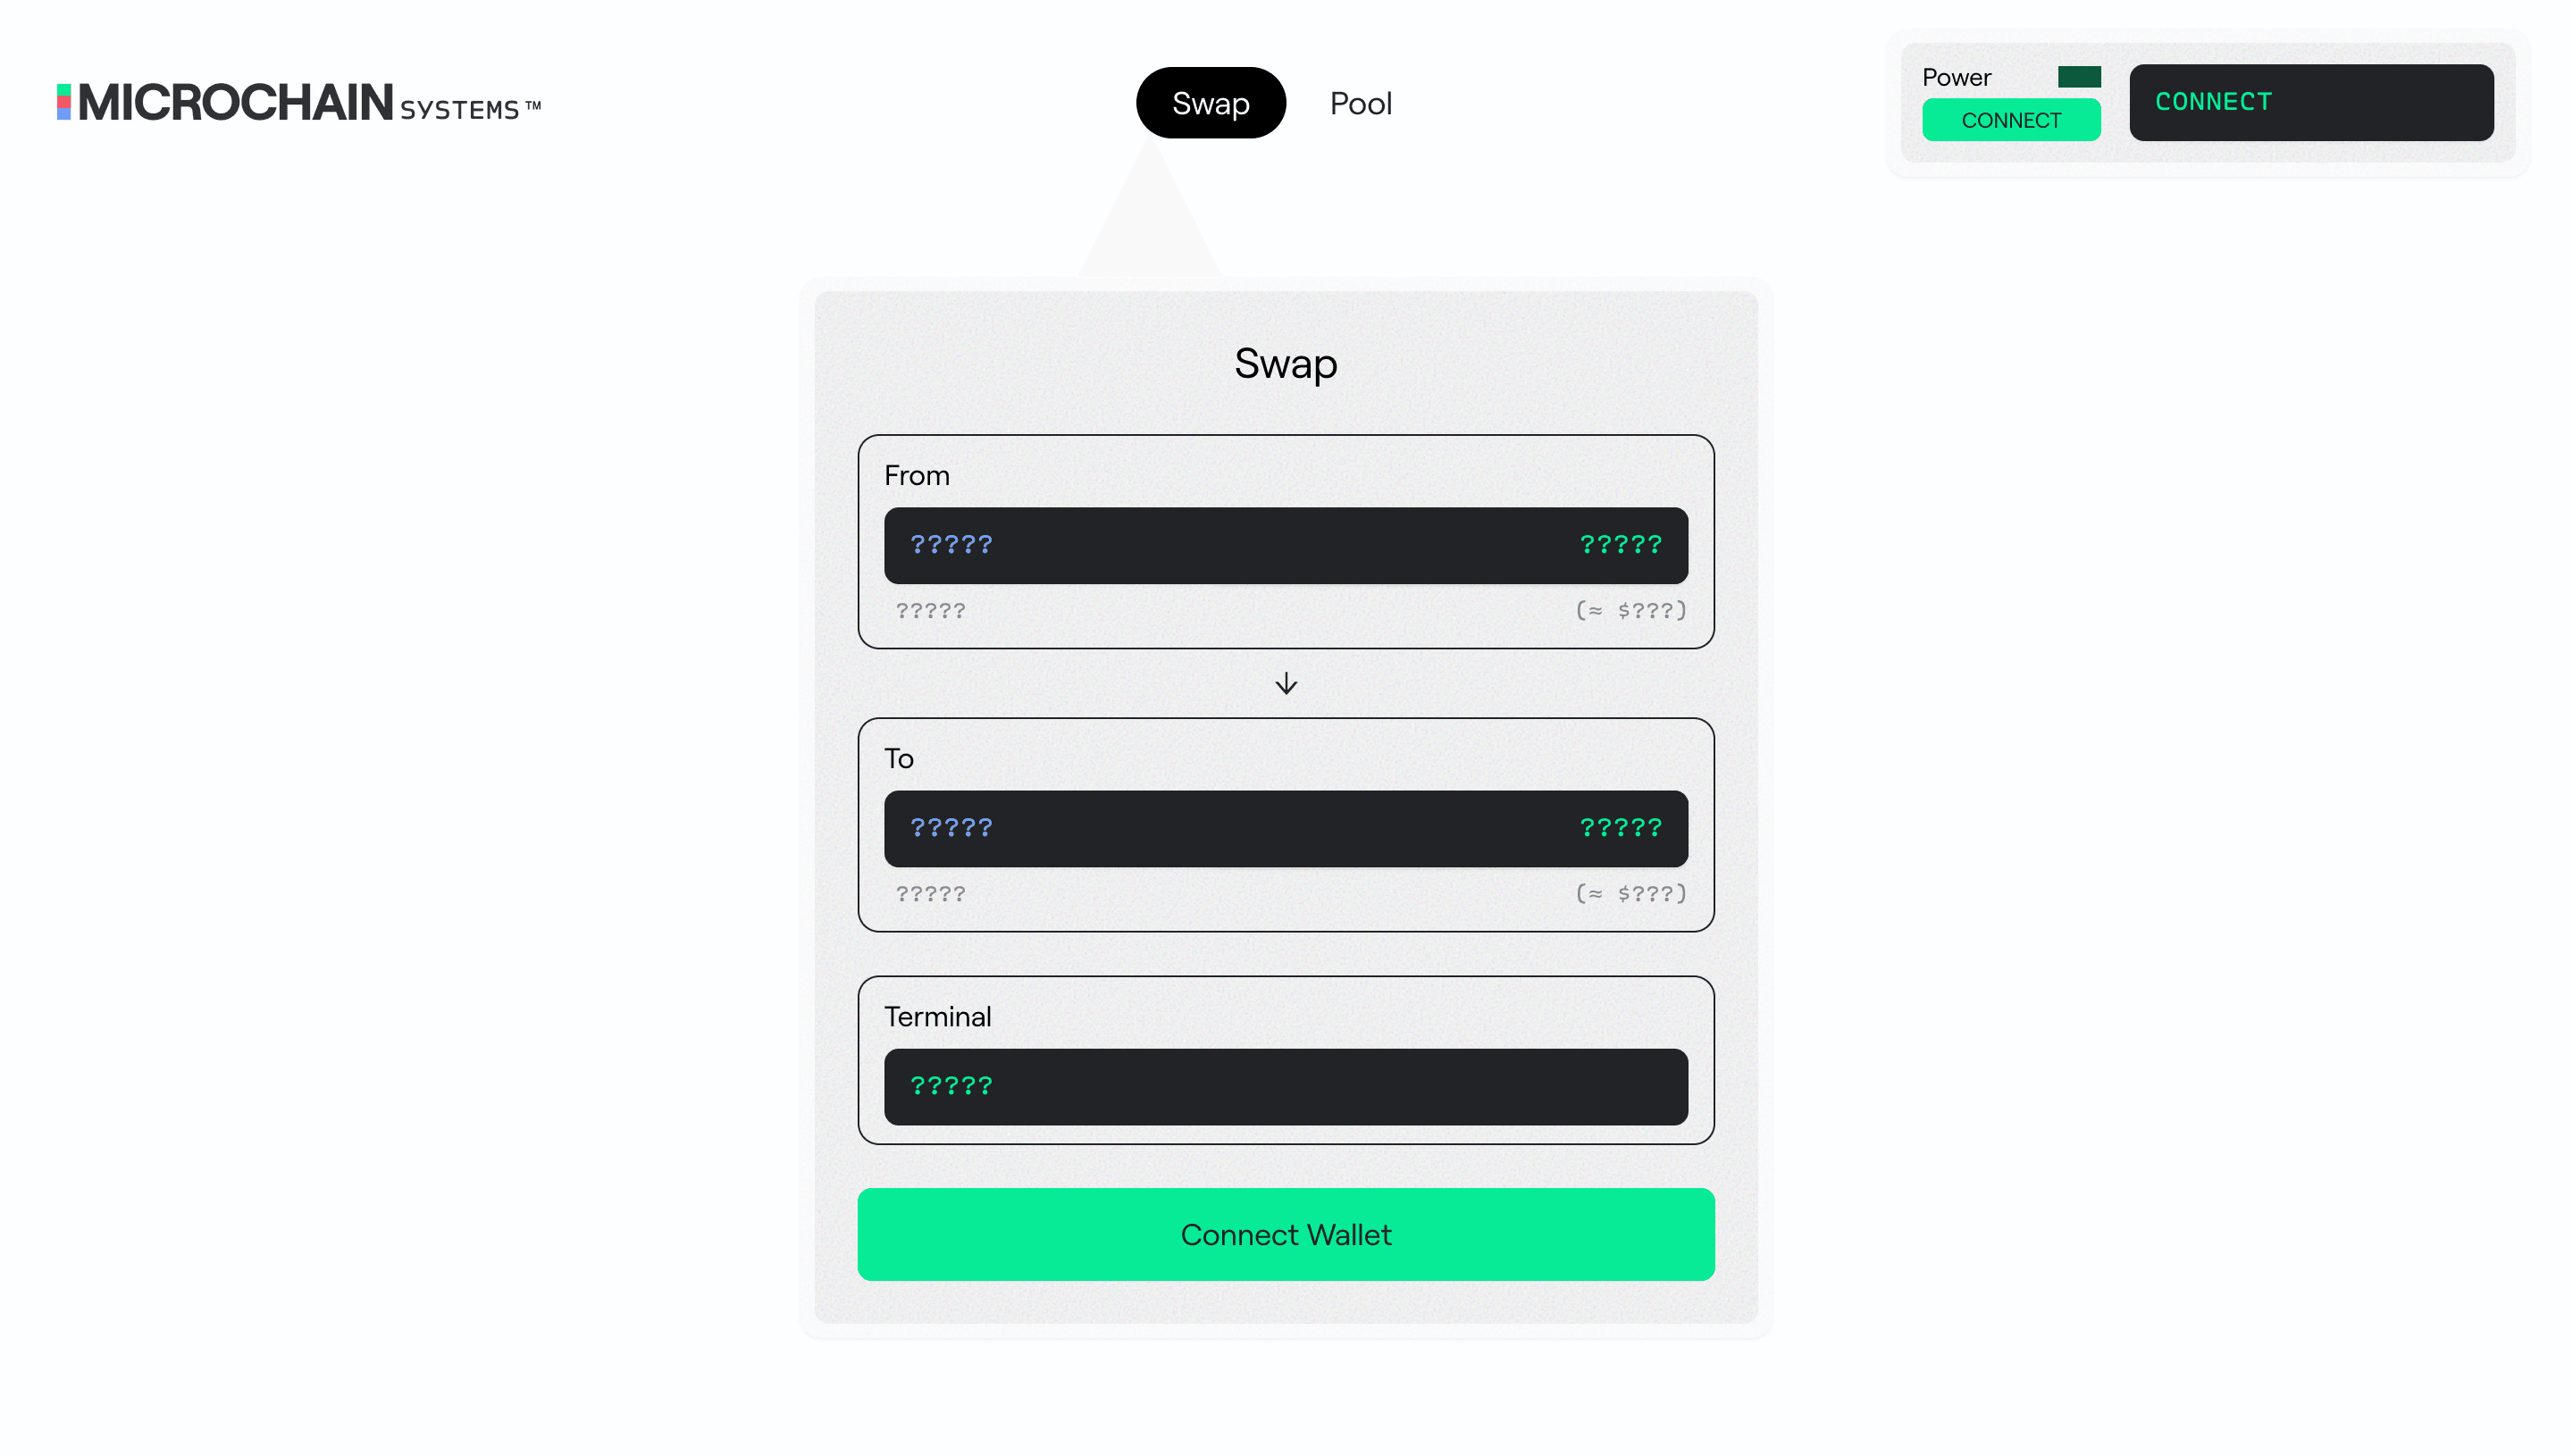Click the swap direction arrow icon

1286,684
